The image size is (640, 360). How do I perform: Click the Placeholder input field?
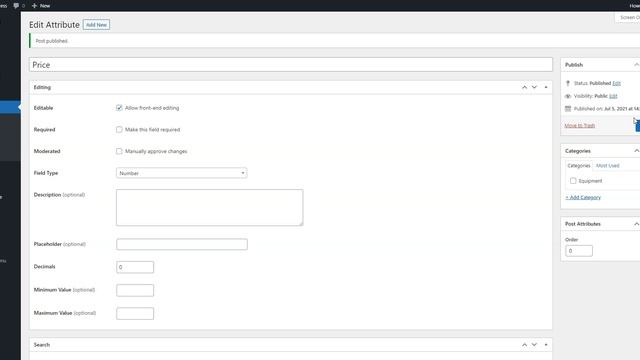(x=182, y=244)
